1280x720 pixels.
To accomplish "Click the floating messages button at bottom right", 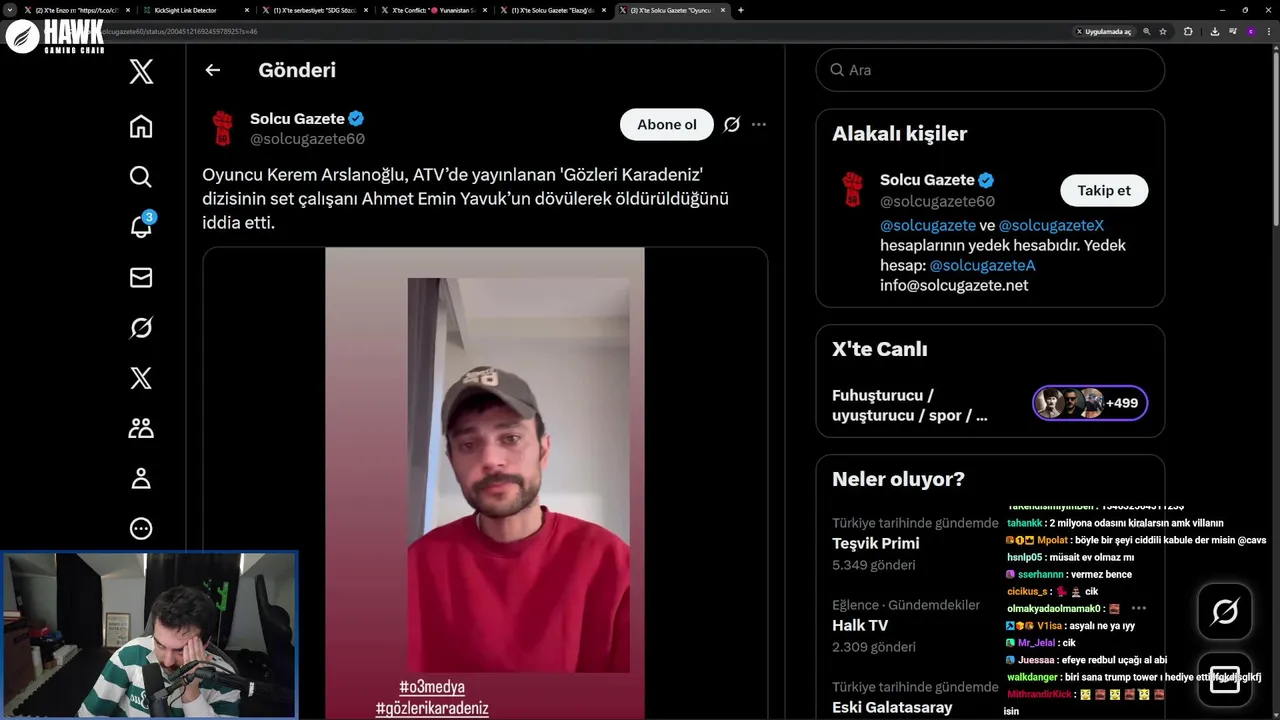I will click(1225, 679).
